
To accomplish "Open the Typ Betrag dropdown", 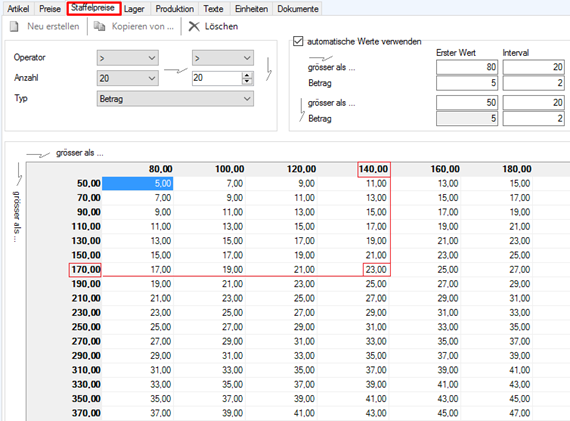I will 175,99.
